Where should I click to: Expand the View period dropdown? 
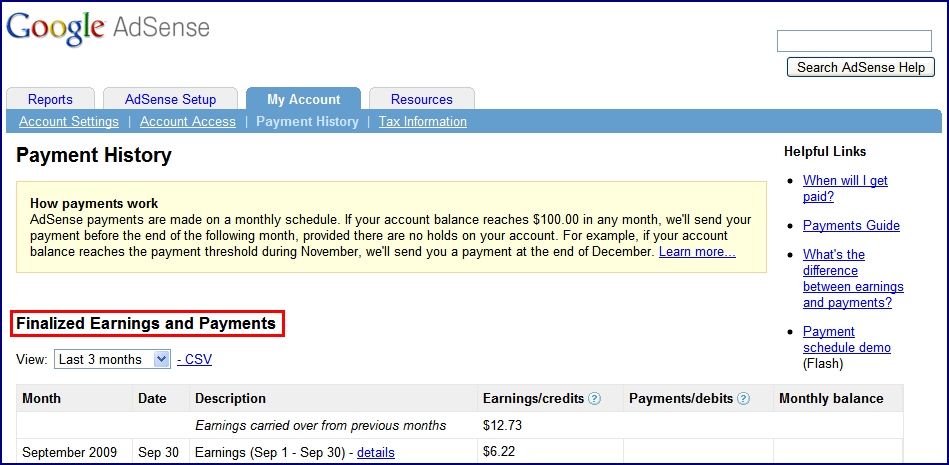click(x=113, y=360)
